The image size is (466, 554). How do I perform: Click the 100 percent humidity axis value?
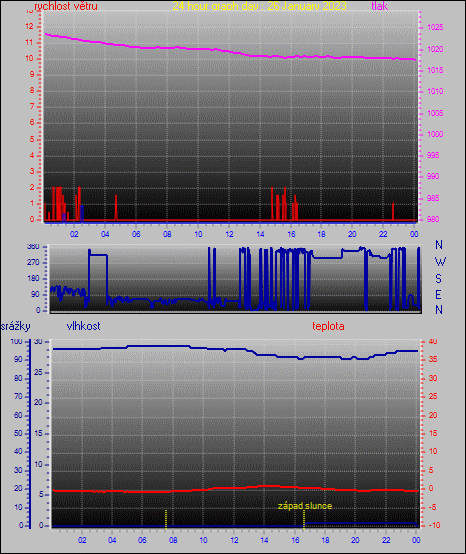(16, 342)
